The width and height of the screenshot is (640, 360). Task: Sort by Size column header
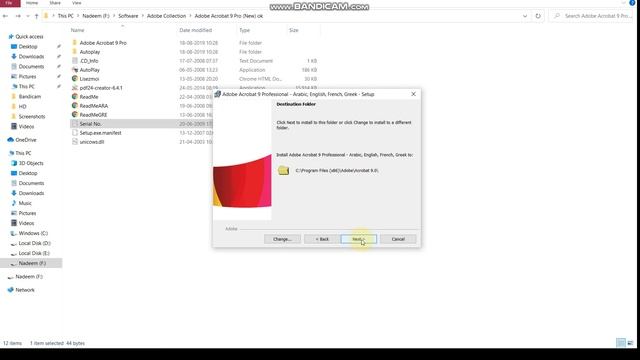pyautogui.click(x=294, y=30)
